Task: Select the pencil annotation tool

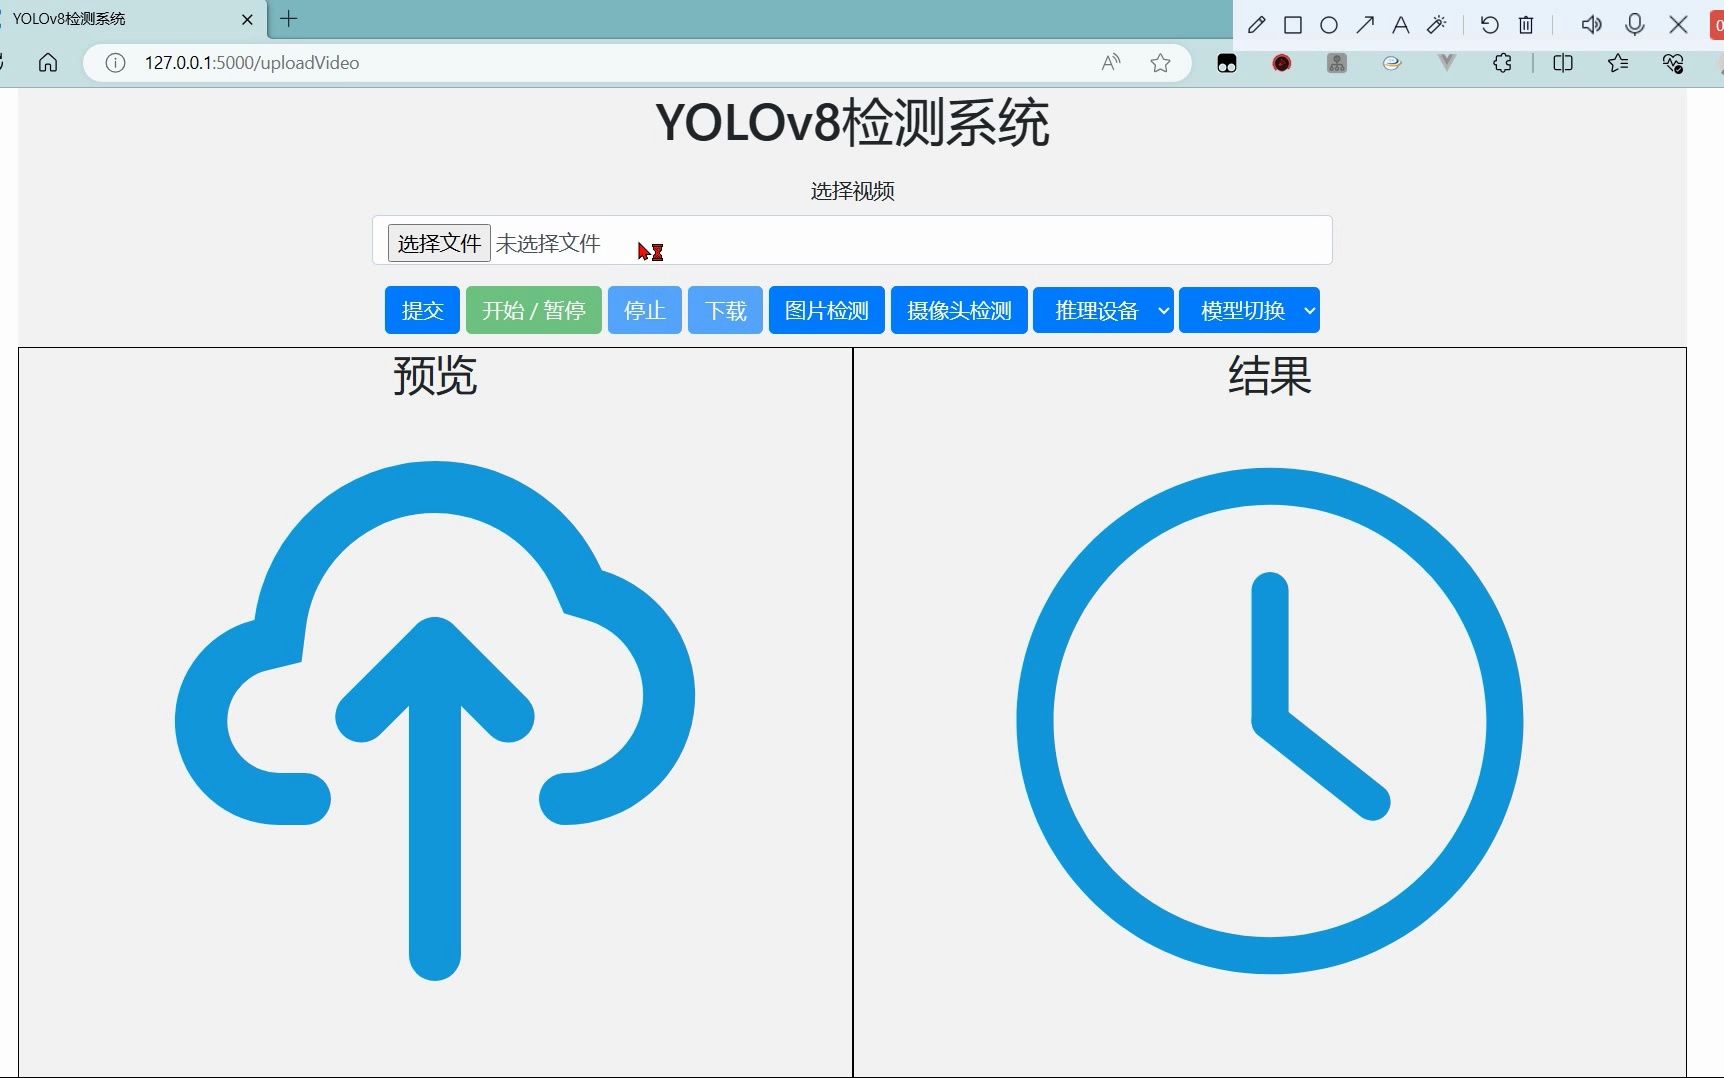Action: click(x=1257, y=25)
